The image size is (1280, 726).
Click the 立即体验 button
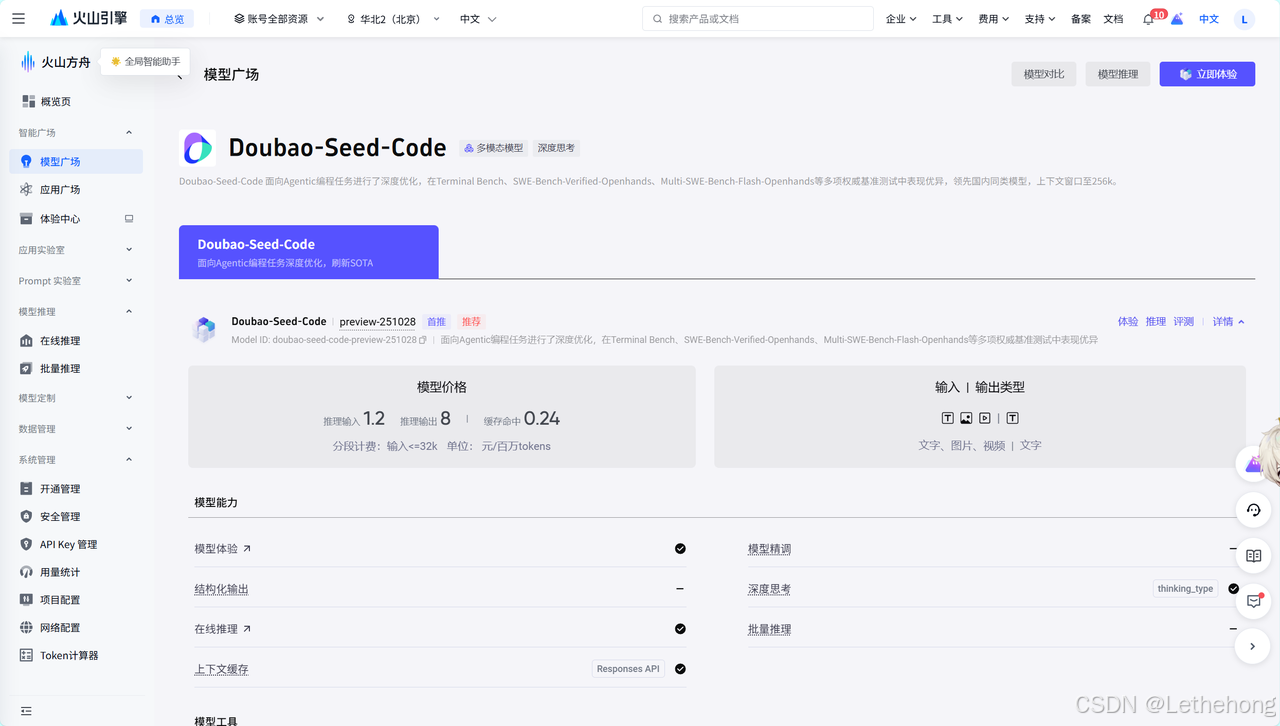pyautogui.click(x=1207, y=74)
